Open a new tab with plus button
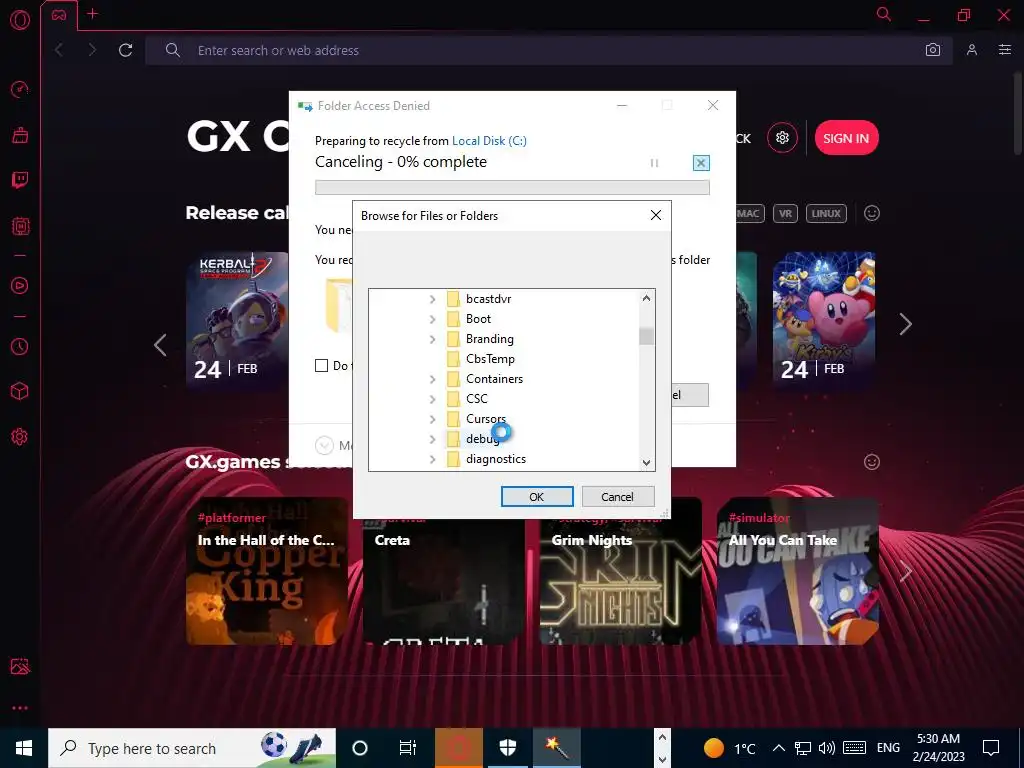 tap(92, 14)
